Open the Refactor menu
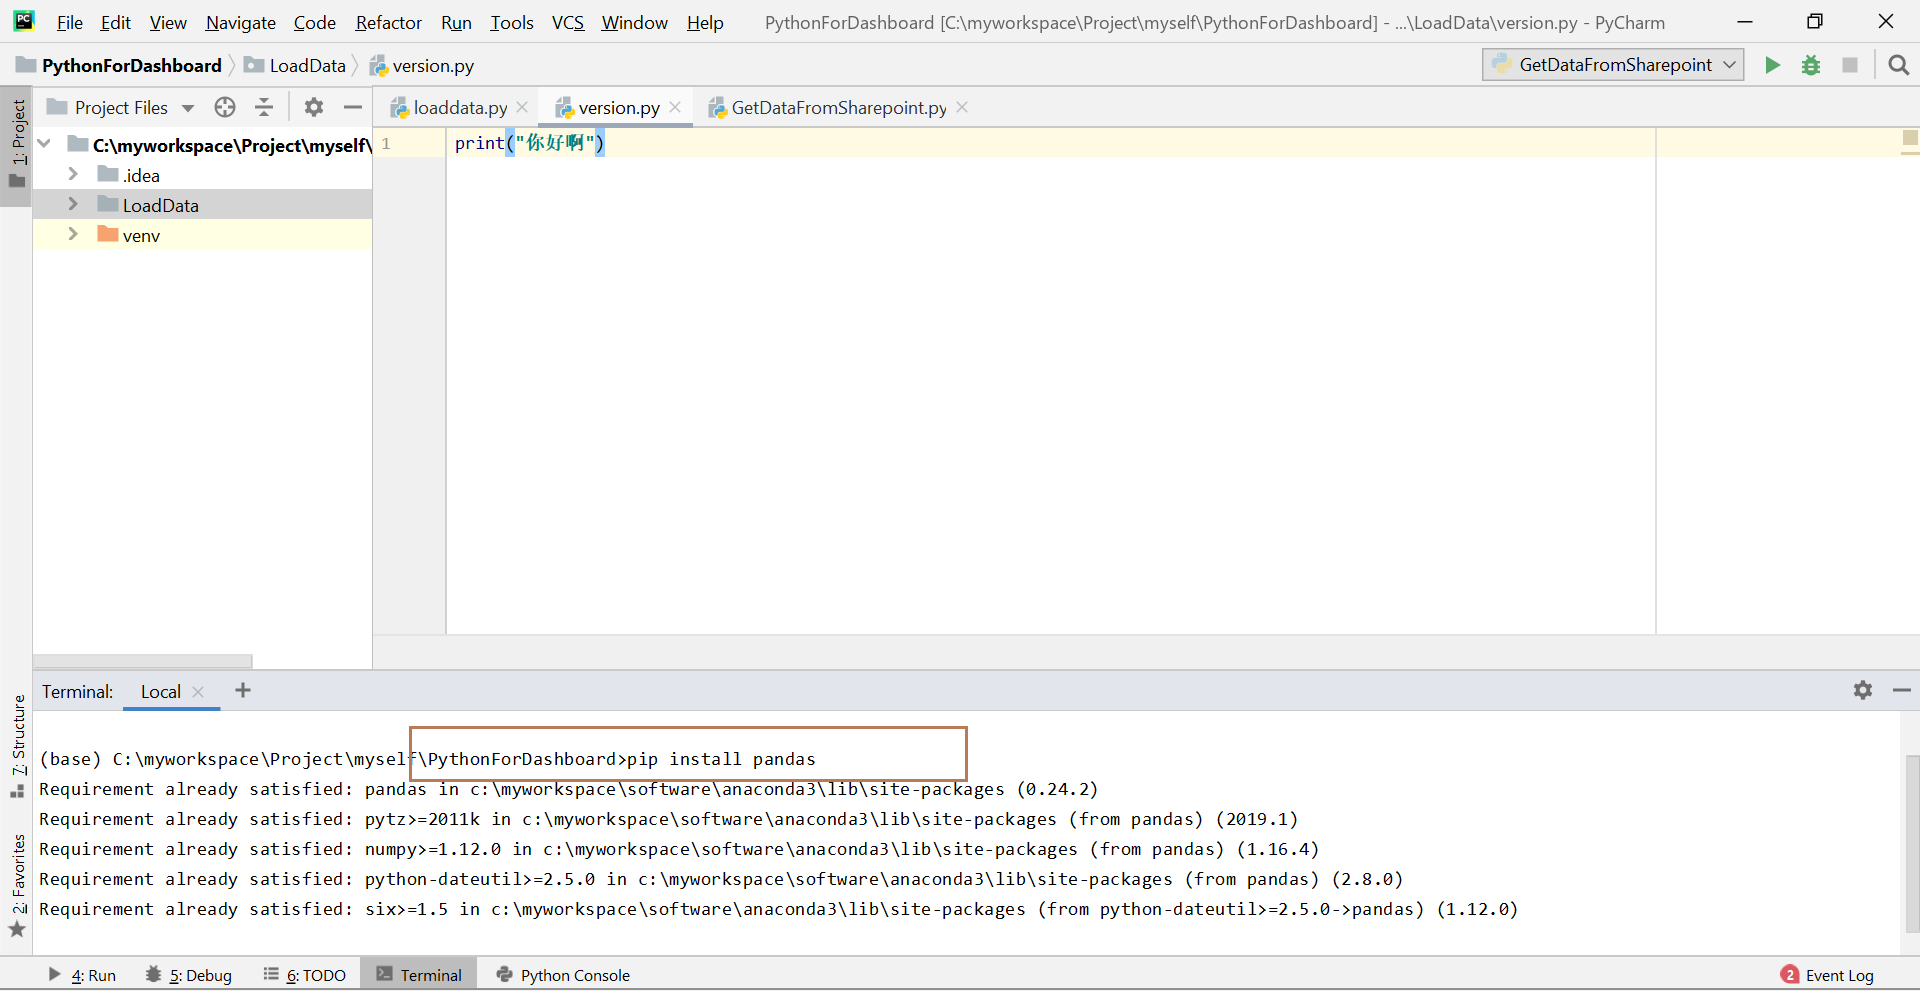 point(389,22)
